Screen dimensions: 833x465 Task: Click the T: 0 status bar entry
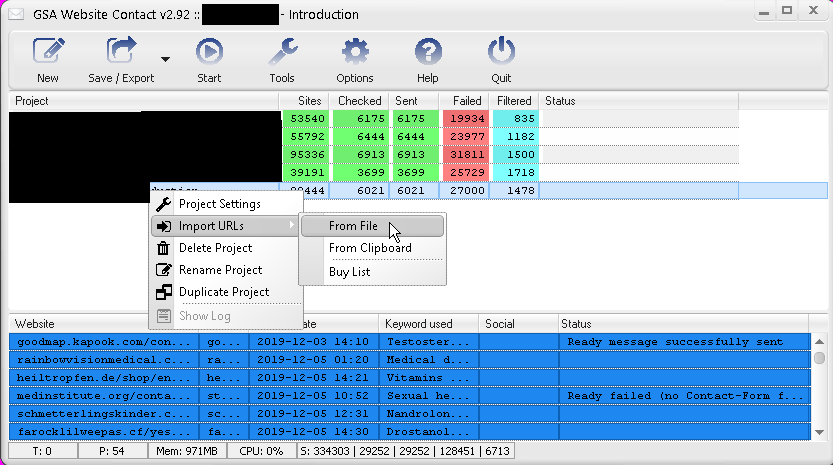(42, 451)
